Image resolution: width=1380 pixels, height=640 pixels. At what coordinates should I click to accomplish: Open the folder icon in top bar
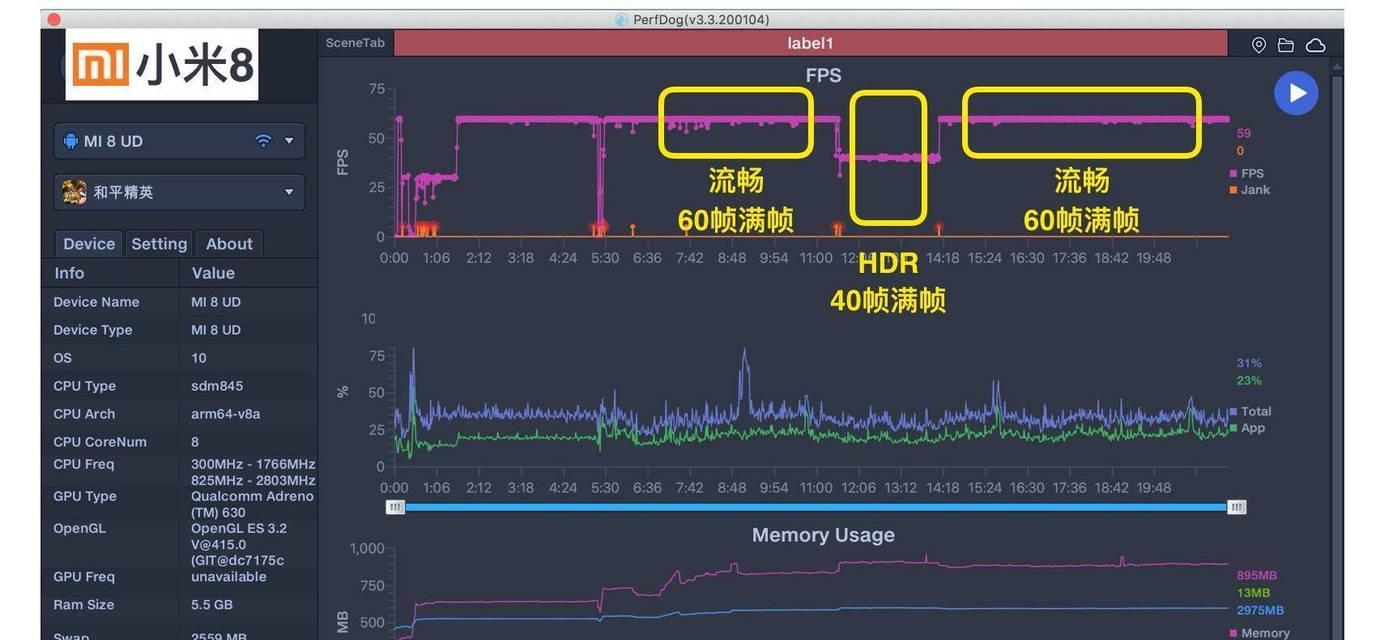click(1286, 45)
